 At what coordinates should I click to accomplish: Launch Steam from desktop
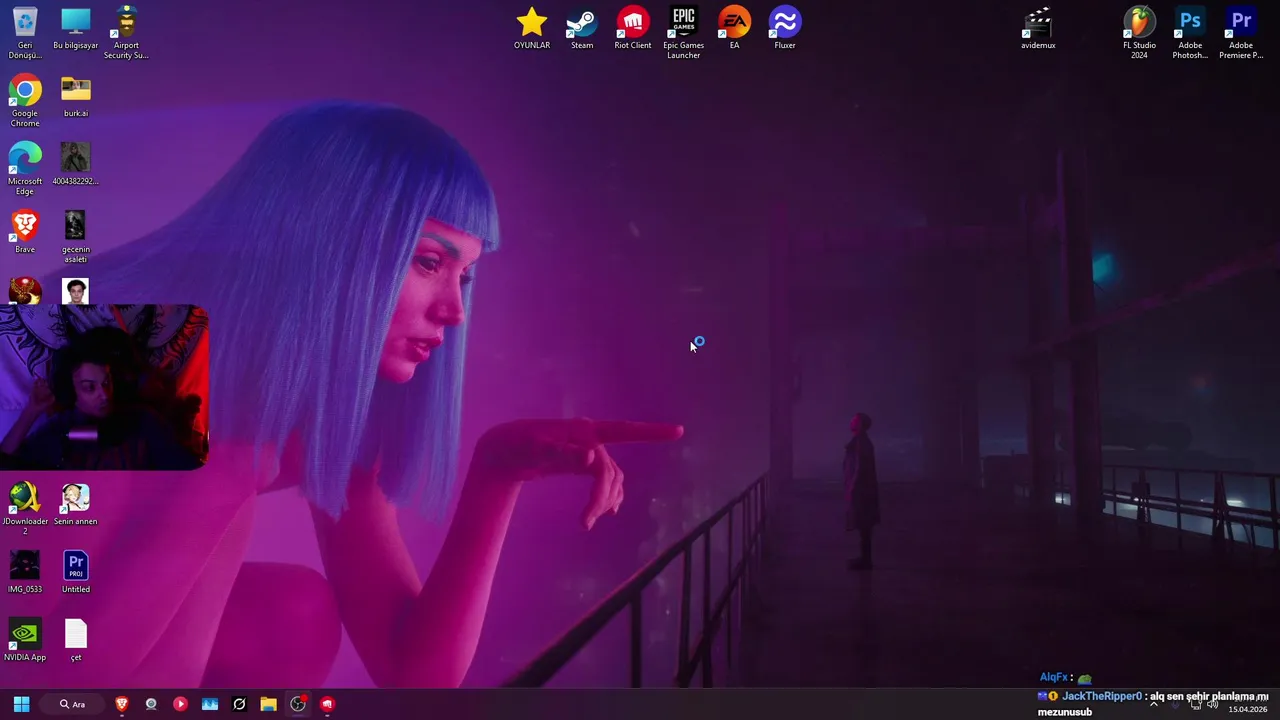tap(582, 28)
